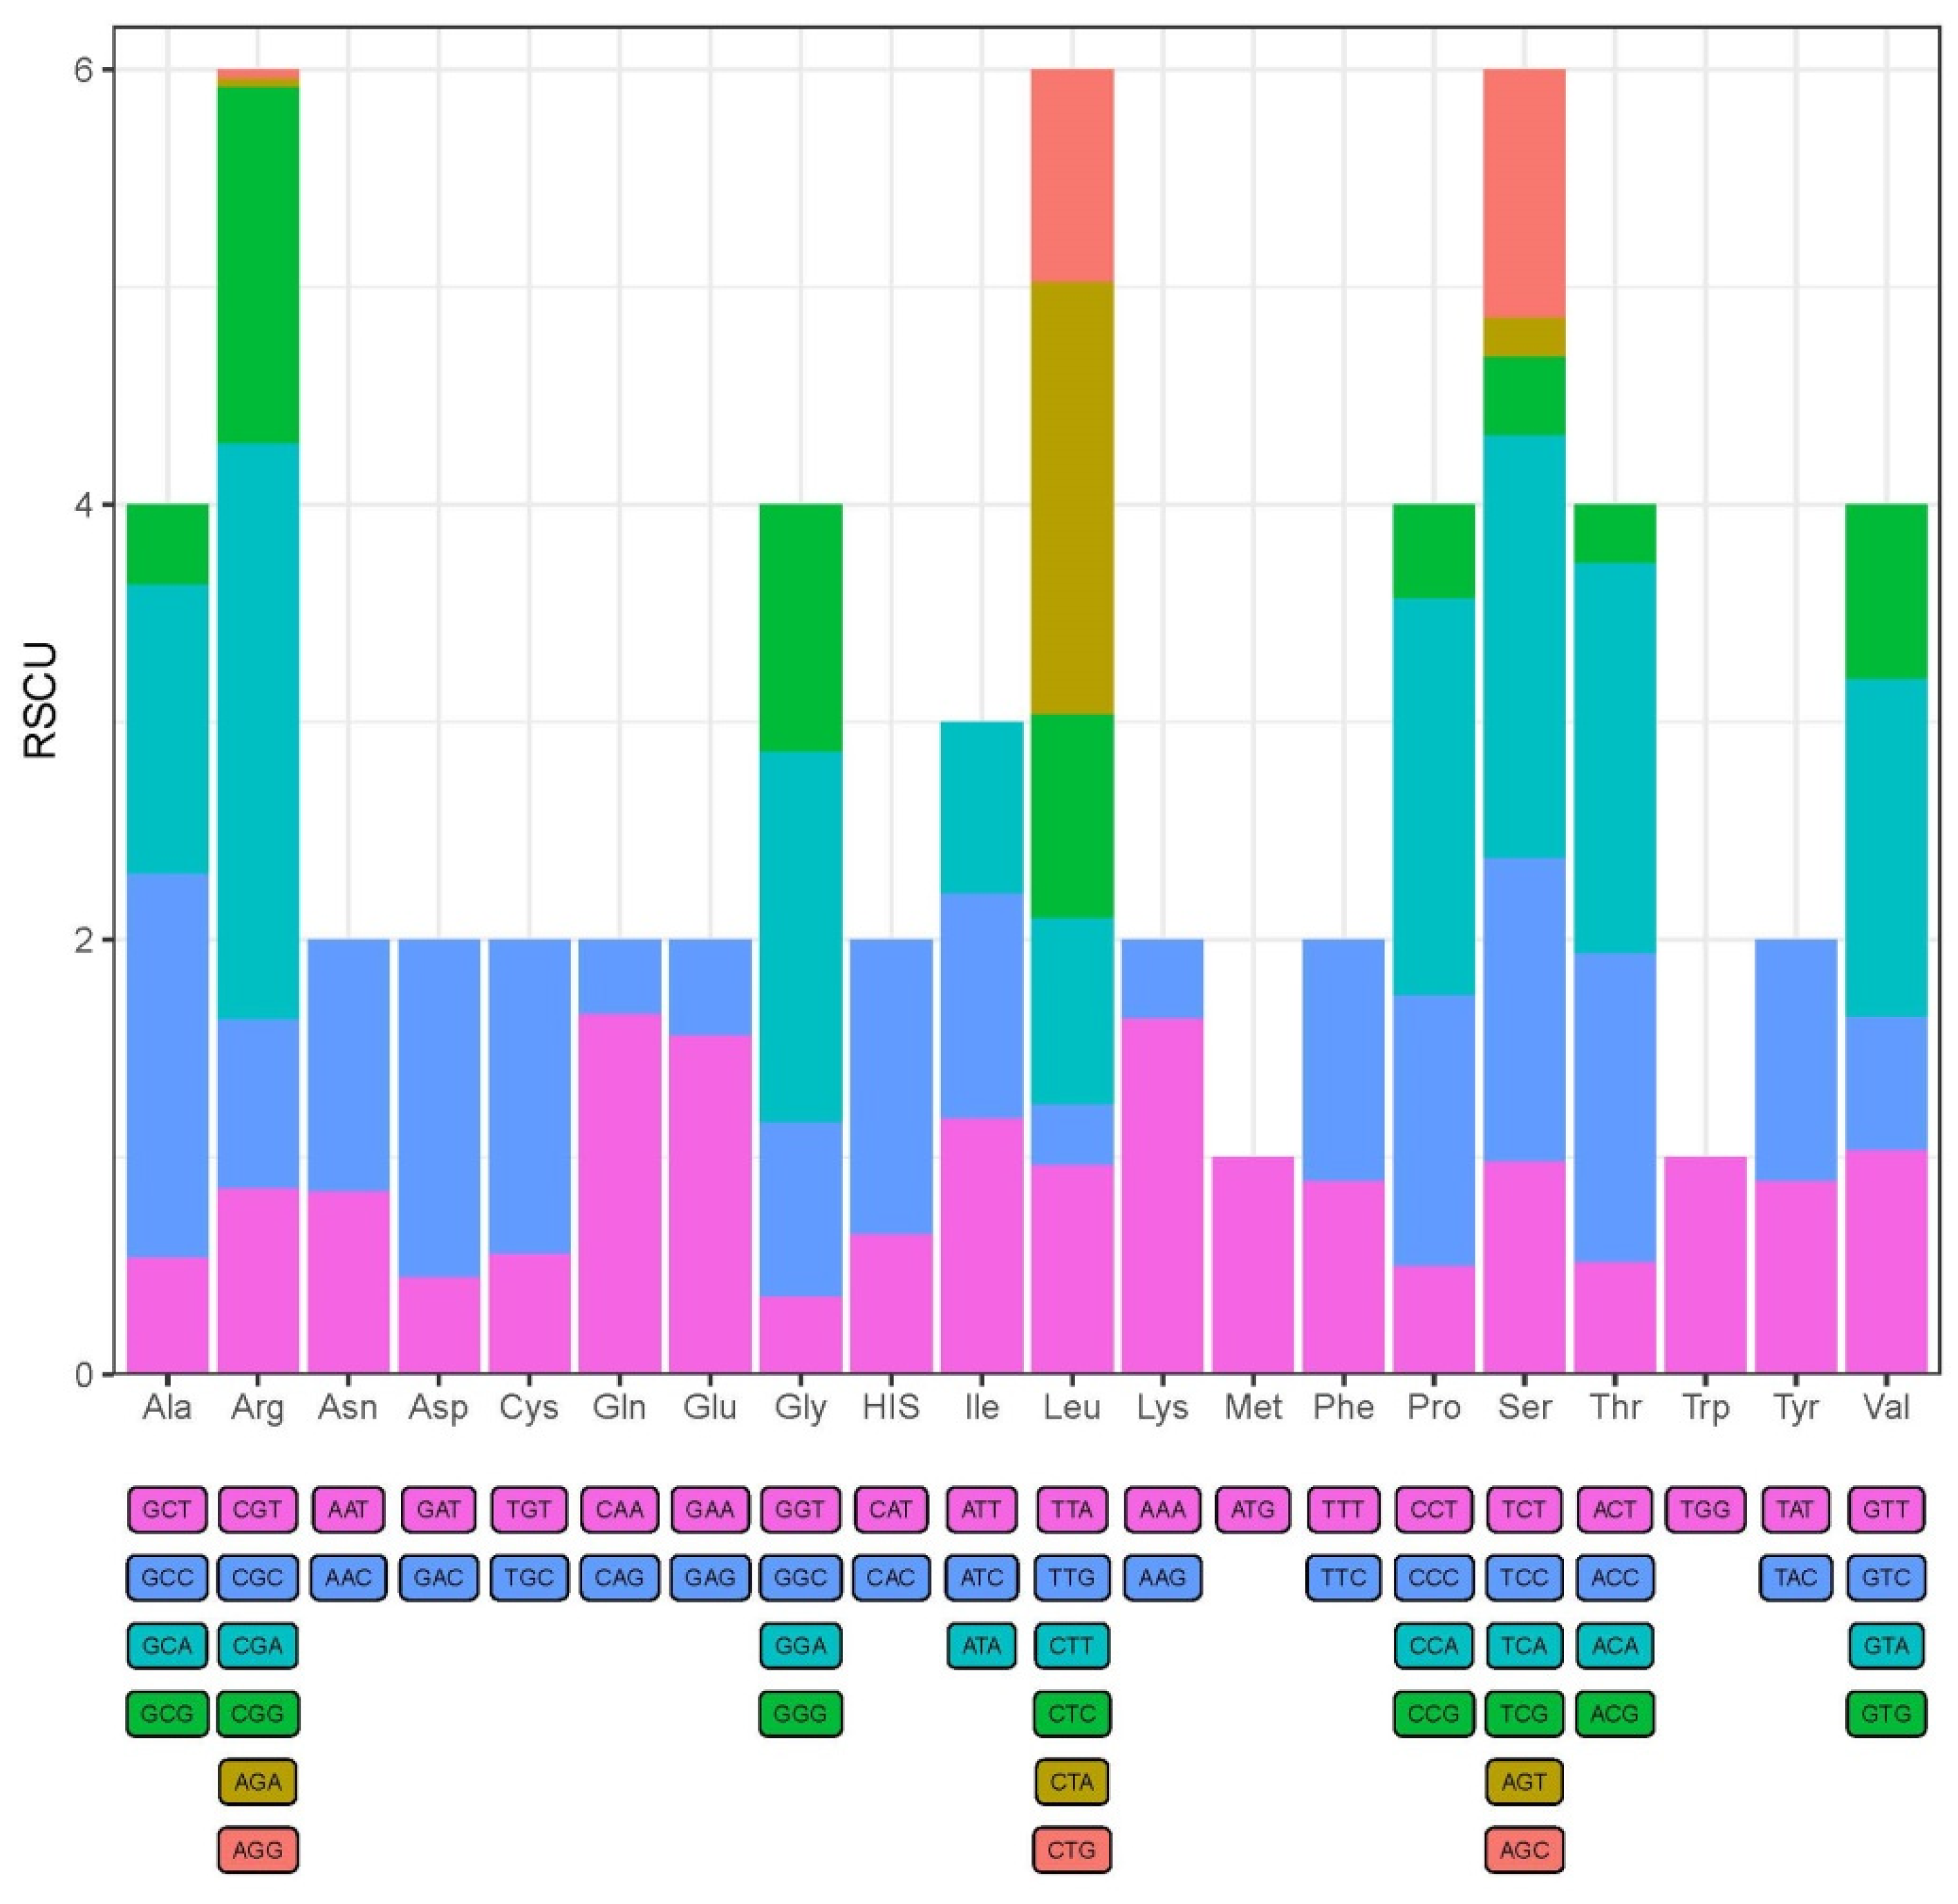
Task: Click the AGC codon legend box
Action: (x=1524, y=1849)
